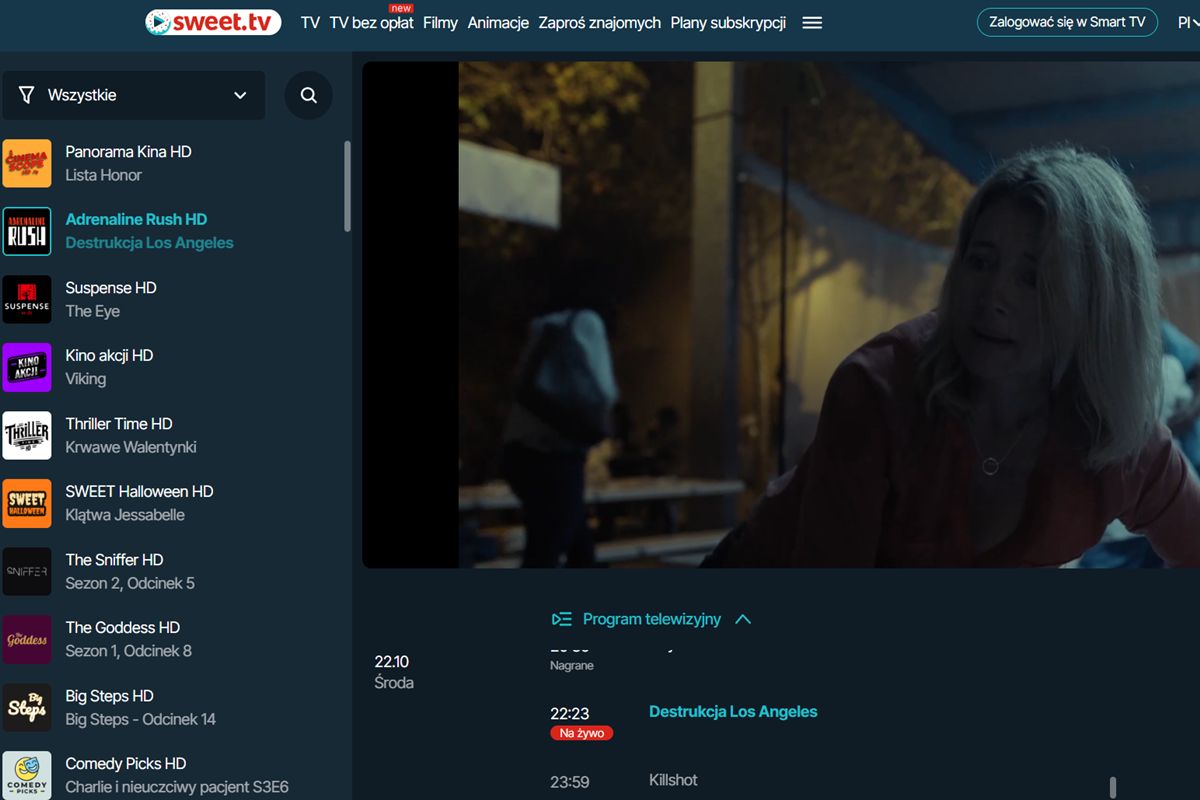Open Zaproś znajomych page
Screen dimensions: 1200x800
pyautogui.click(x=599, y=22)
